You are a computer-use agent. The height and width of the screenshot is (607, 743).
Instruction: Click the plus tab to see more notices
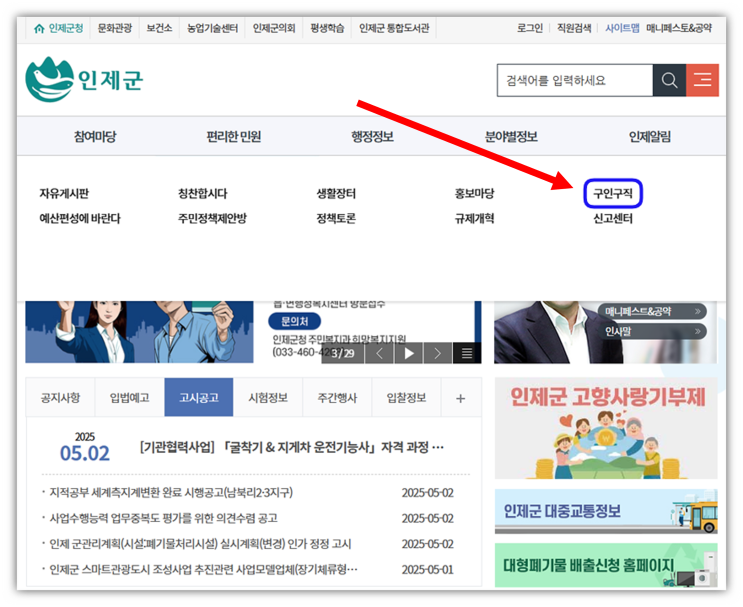[461, 398]
